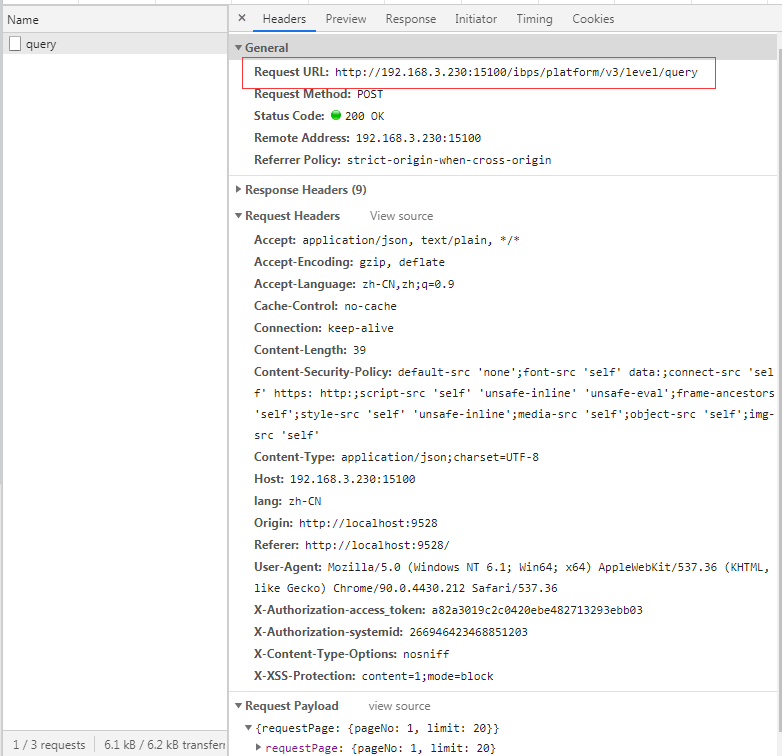
Task: Click the query file icon
Action: (x=15, y=44)
